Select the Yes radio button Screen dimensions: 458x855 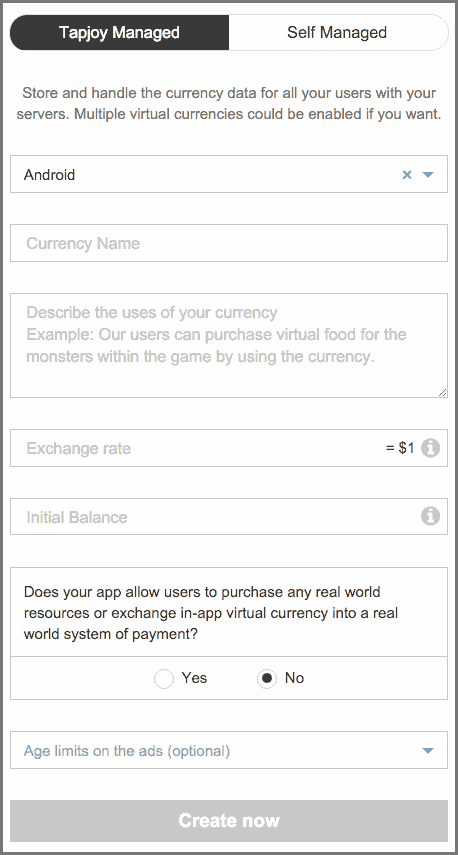pyautogui.click(x=164, y=679)
